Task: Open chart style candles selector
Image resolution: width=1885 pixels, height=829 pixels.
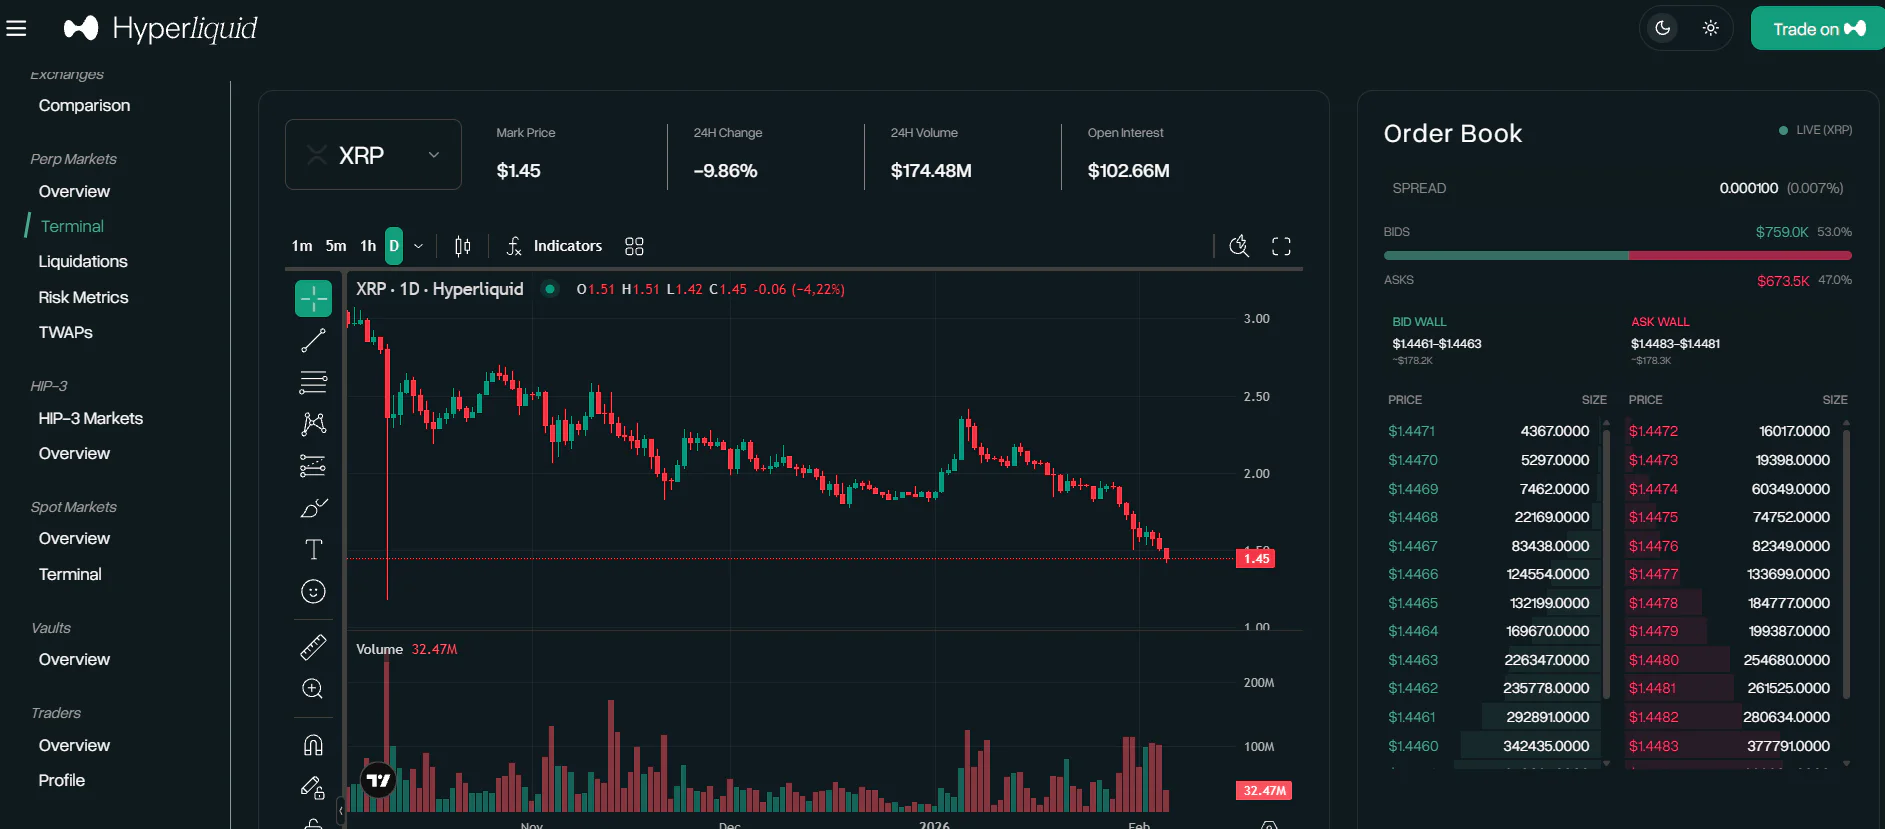Action: pos(462,246)
